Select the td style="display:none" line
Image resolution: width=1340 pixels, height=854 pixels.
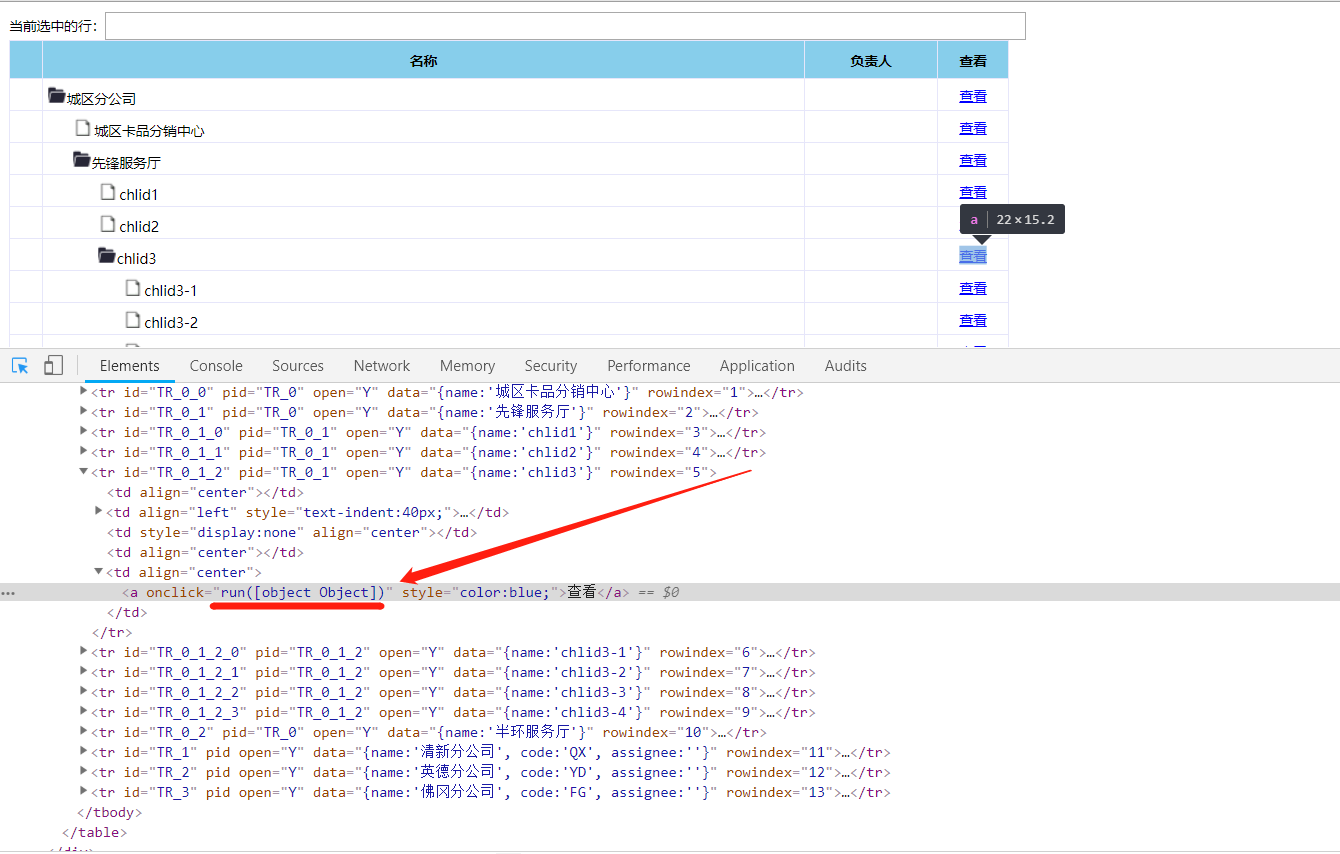[x=292, y=532]
